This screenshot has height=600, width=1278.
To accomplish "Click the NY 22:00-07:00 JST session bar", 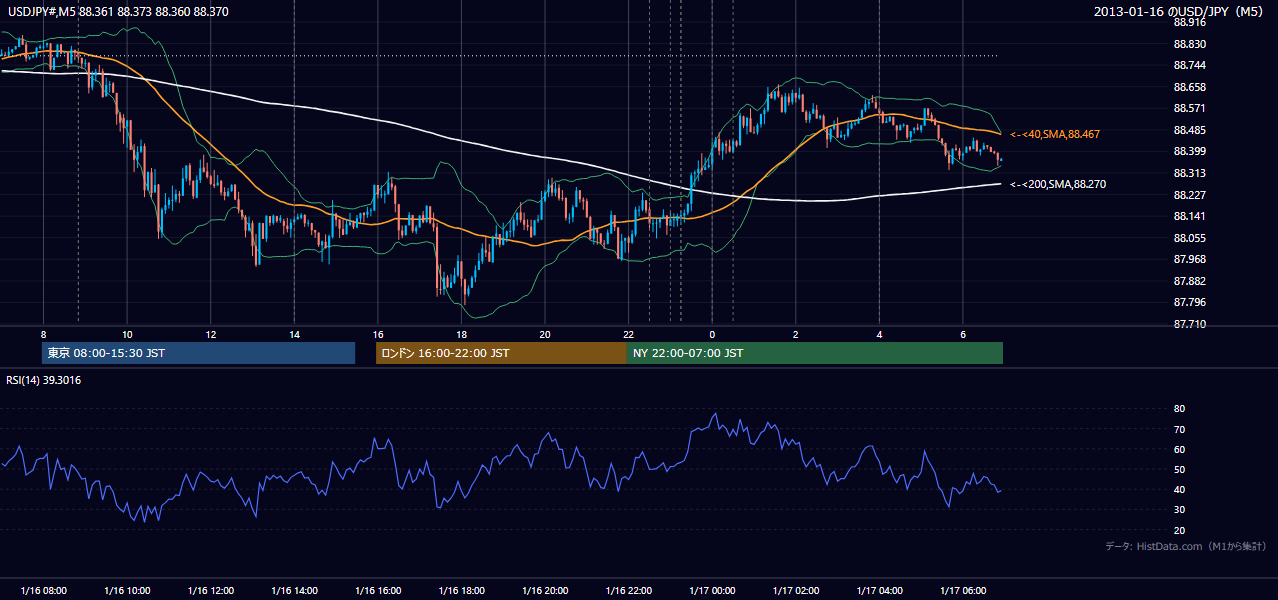I will [x=815, y=353].
